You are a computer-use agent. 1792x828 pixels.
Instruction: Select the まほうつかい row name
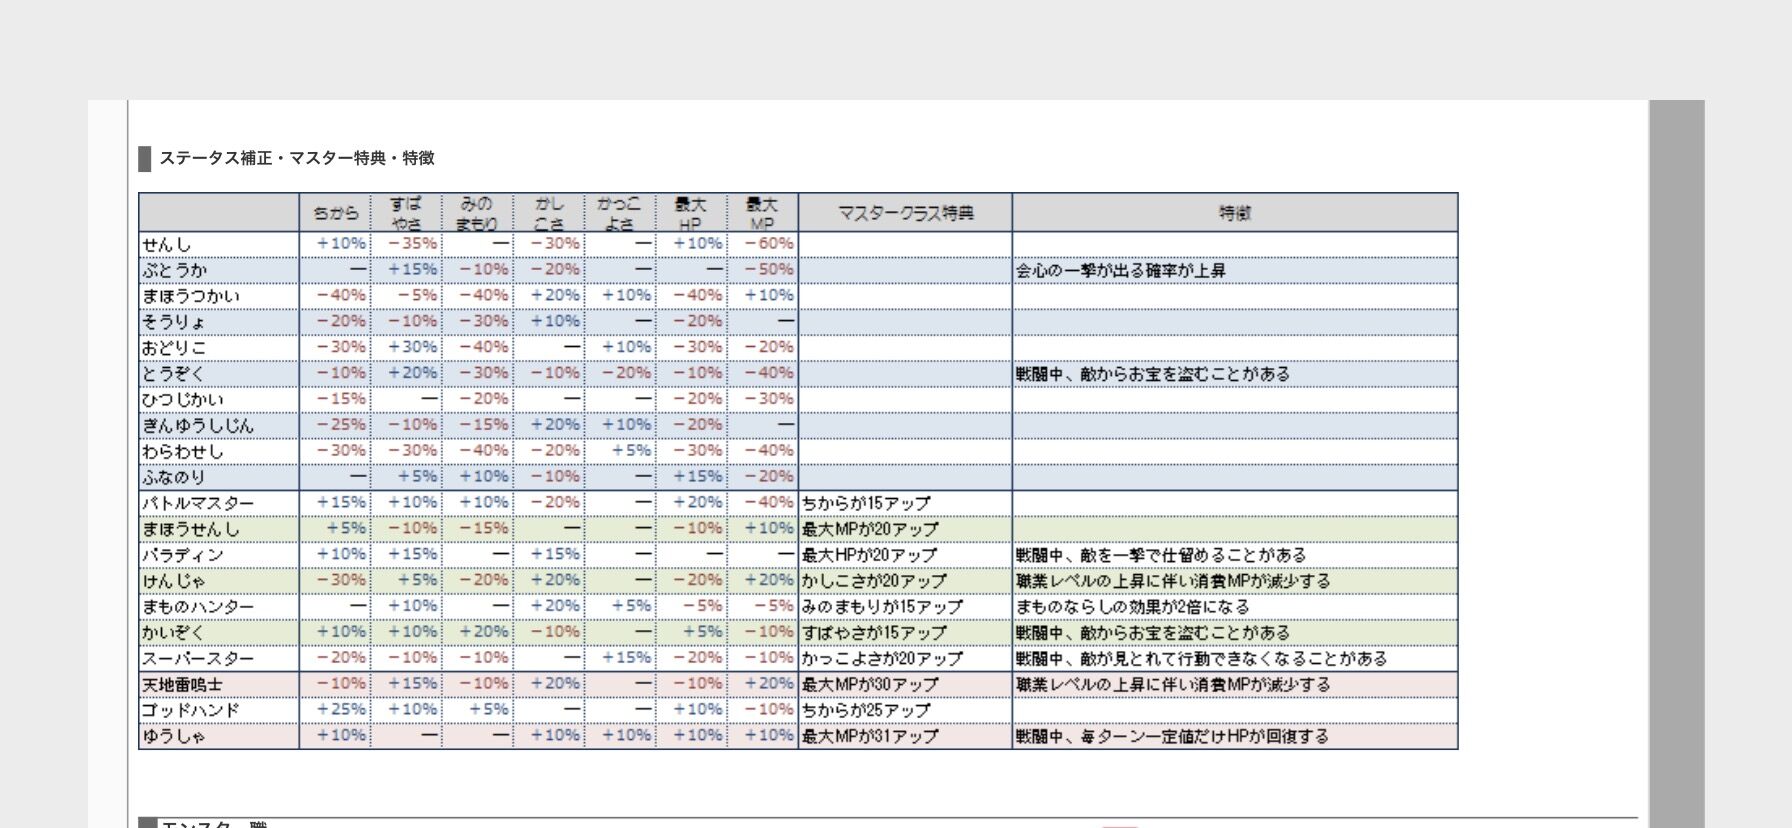point(190,297)
